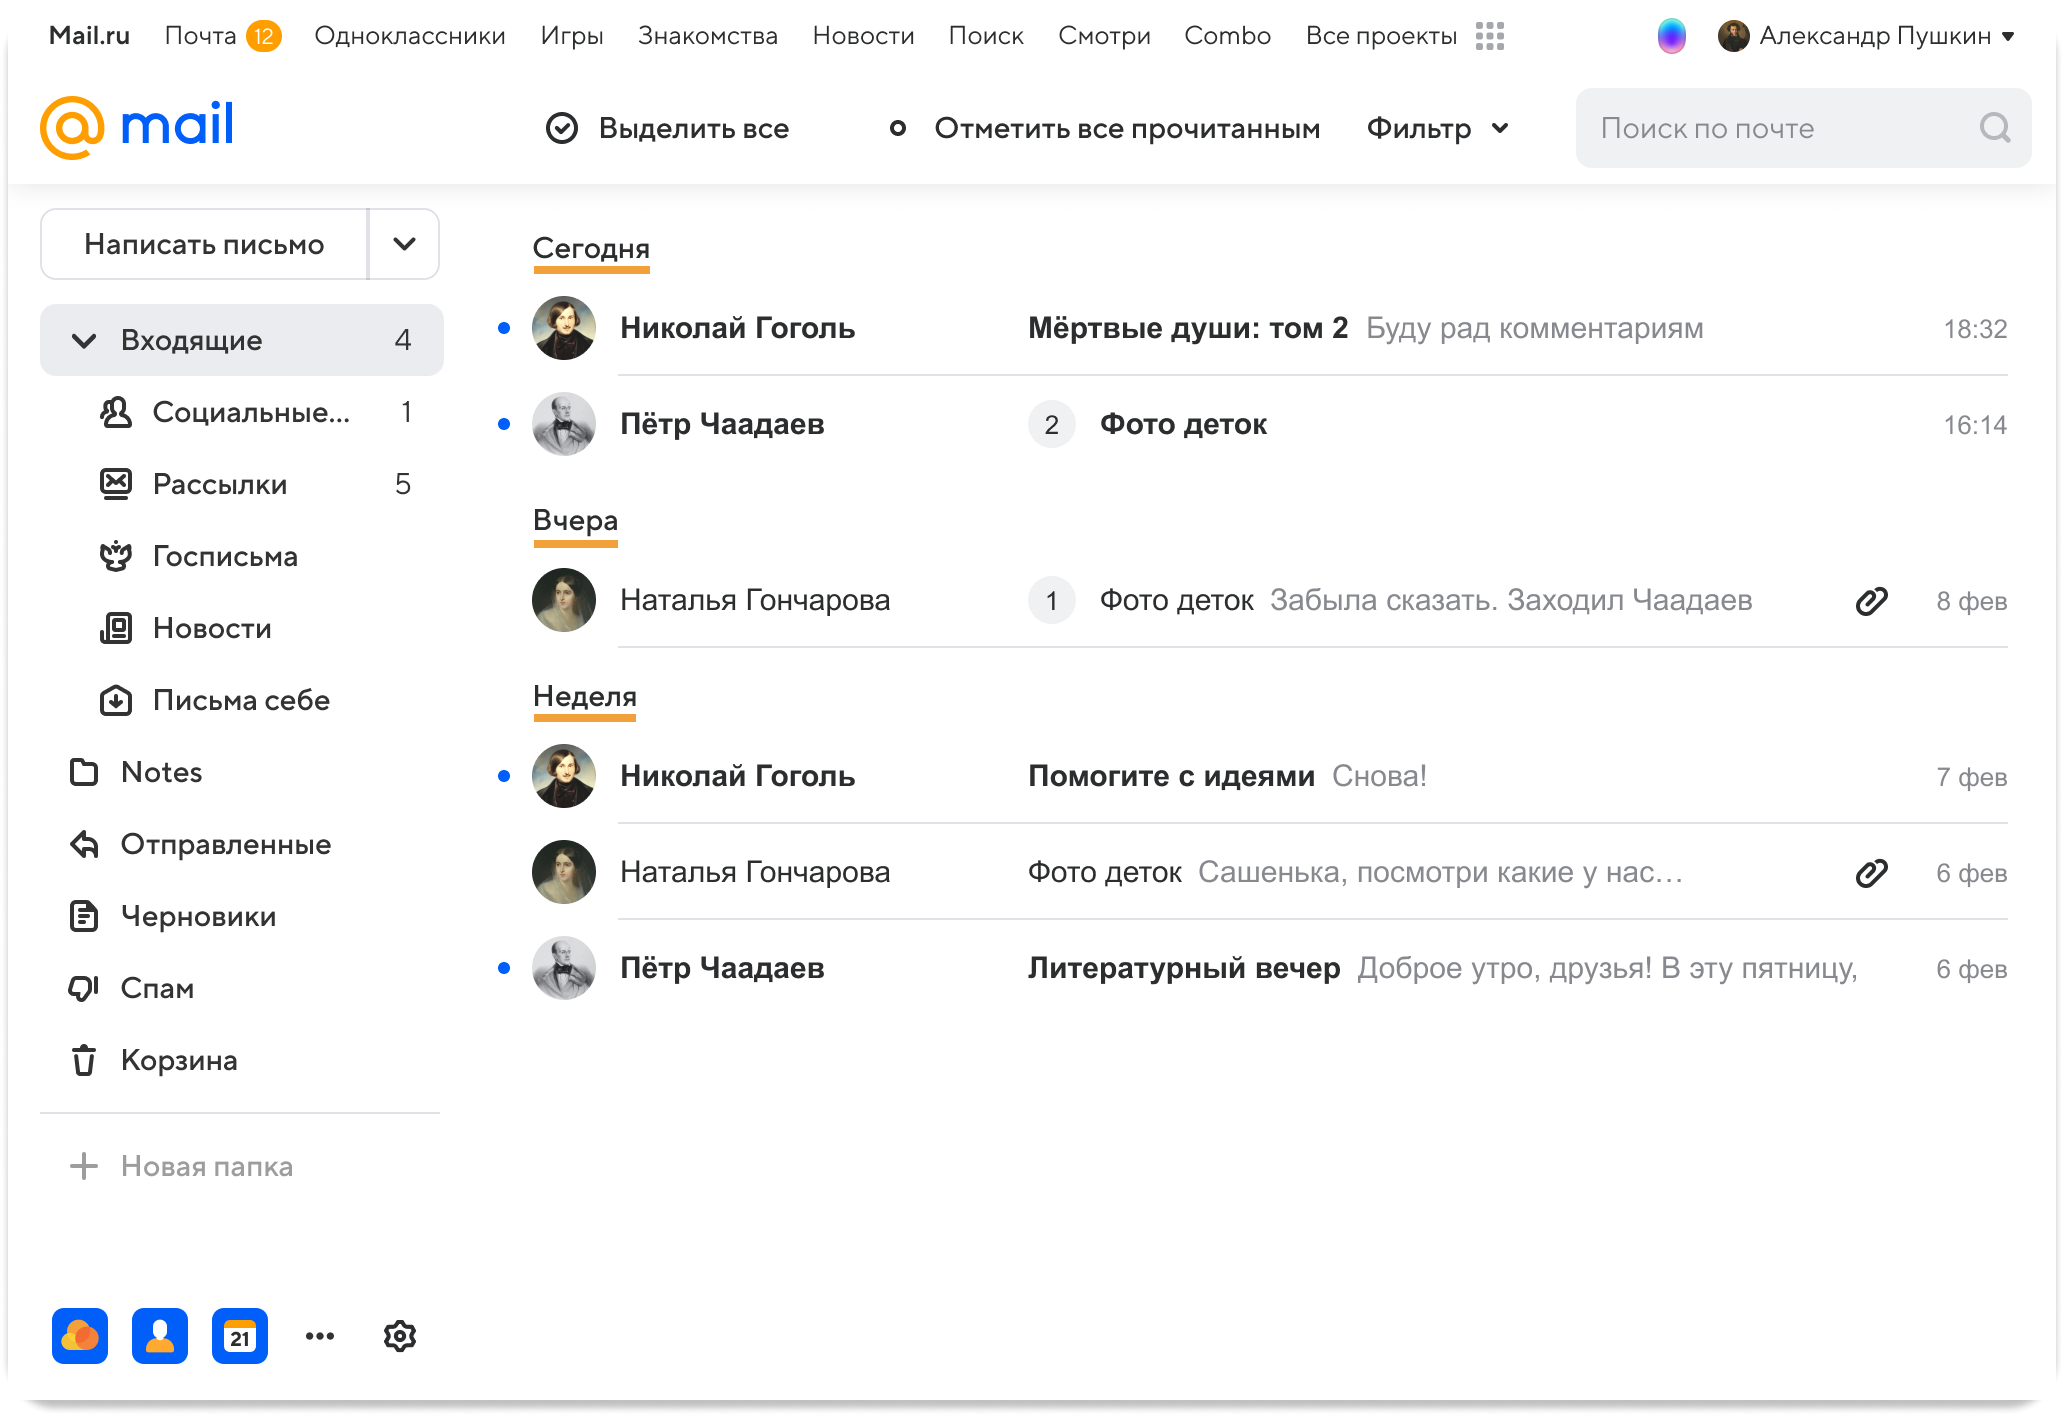Open the Cloud app icon

tap(80, 1336)
